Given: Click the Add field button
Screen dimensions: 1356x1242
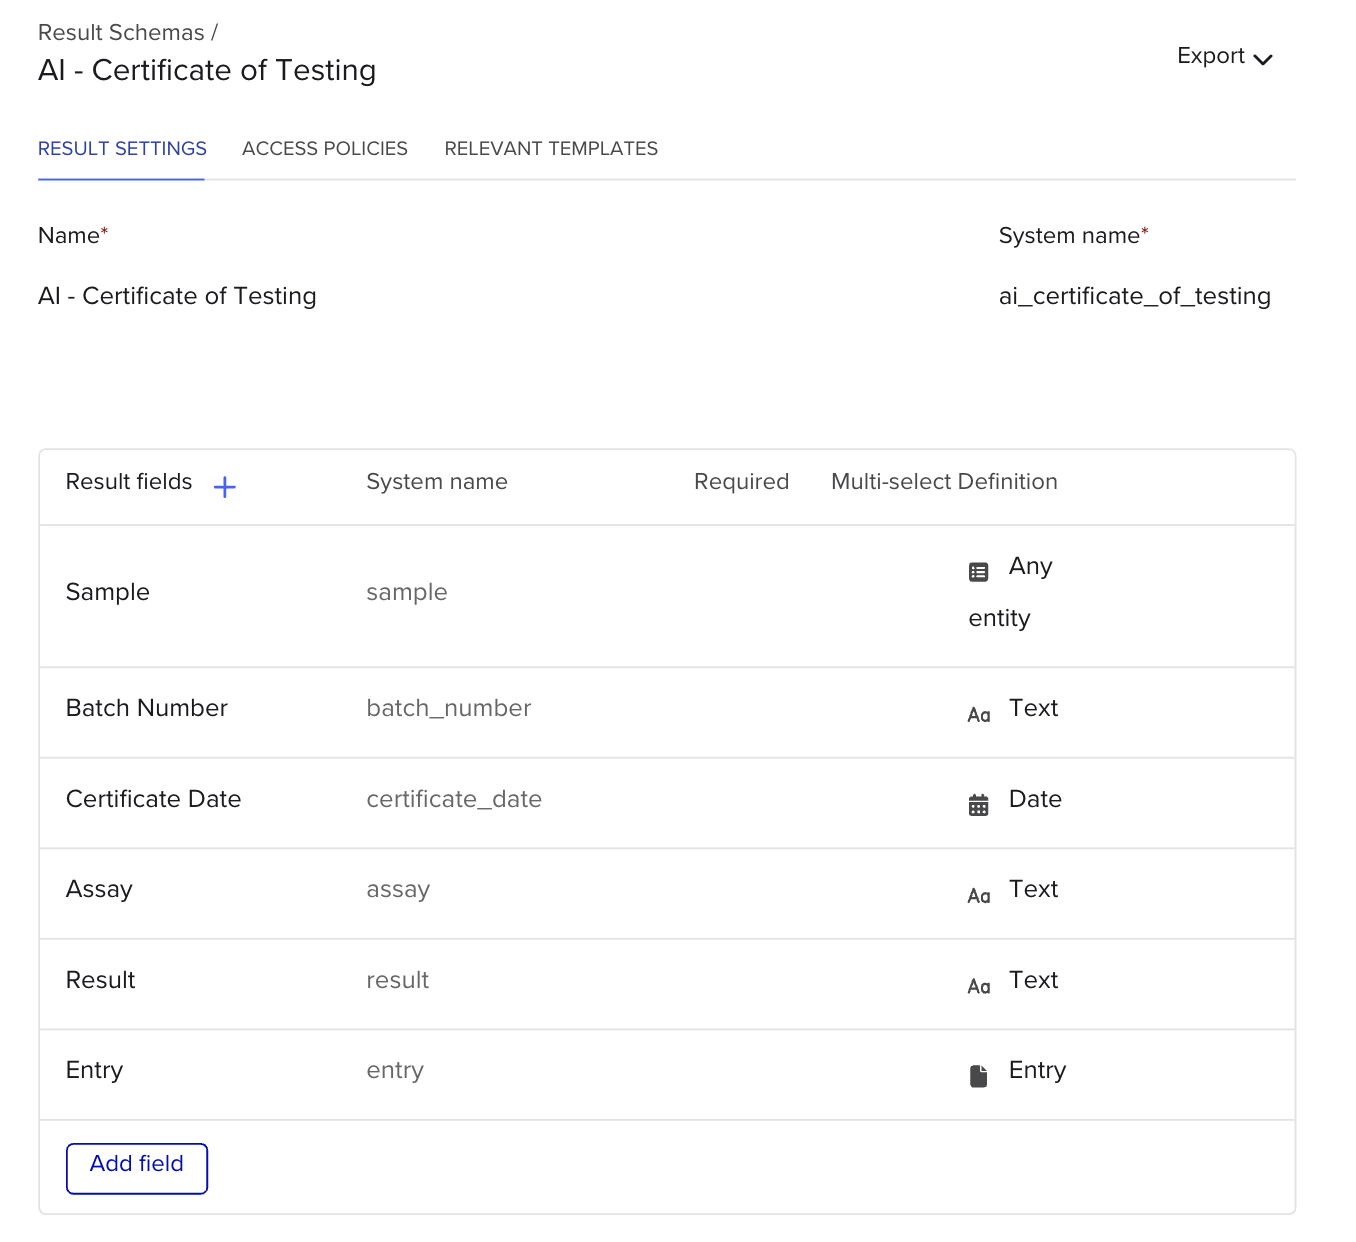Looking at the screenshot, I should click(137, 1168).
